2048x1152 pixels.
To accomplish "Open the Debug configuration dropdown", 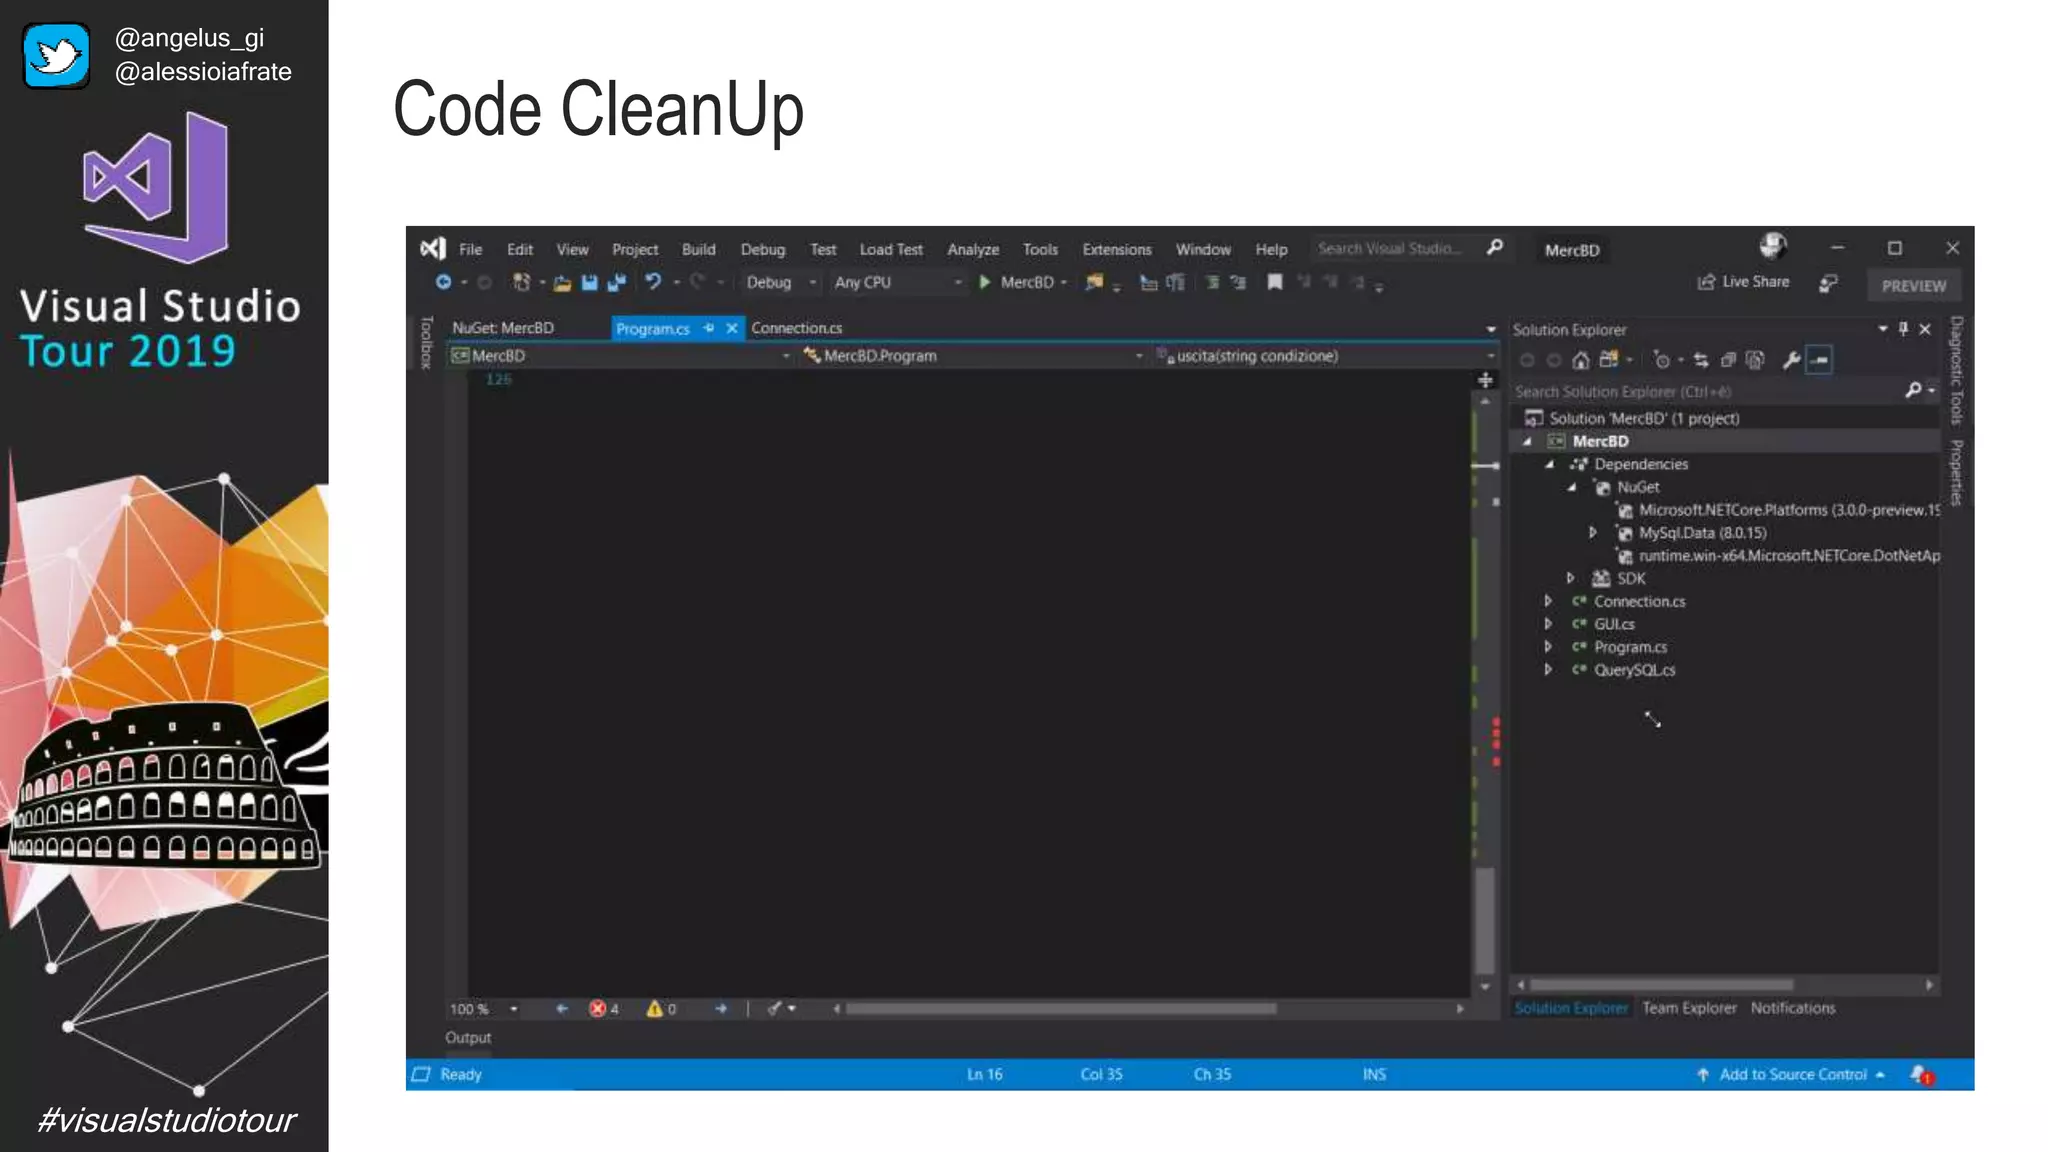I will pos(781,283).
